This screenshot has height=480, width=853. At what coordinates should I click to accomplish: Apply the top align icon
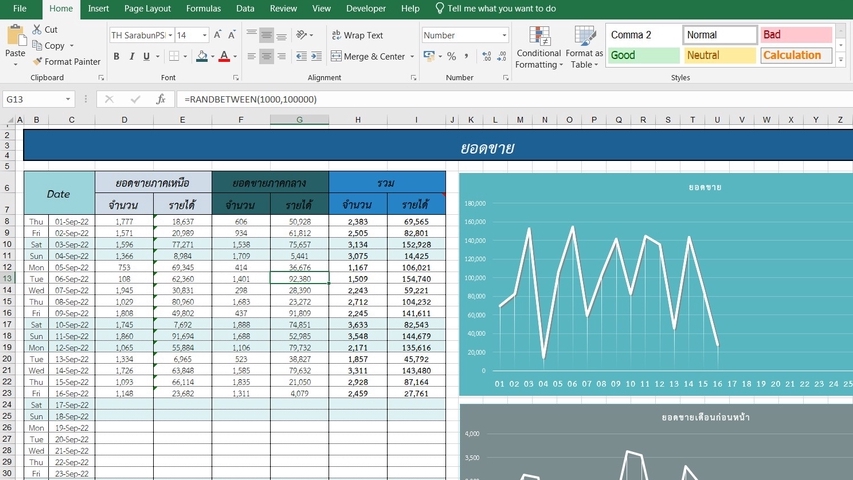[251, 35]
